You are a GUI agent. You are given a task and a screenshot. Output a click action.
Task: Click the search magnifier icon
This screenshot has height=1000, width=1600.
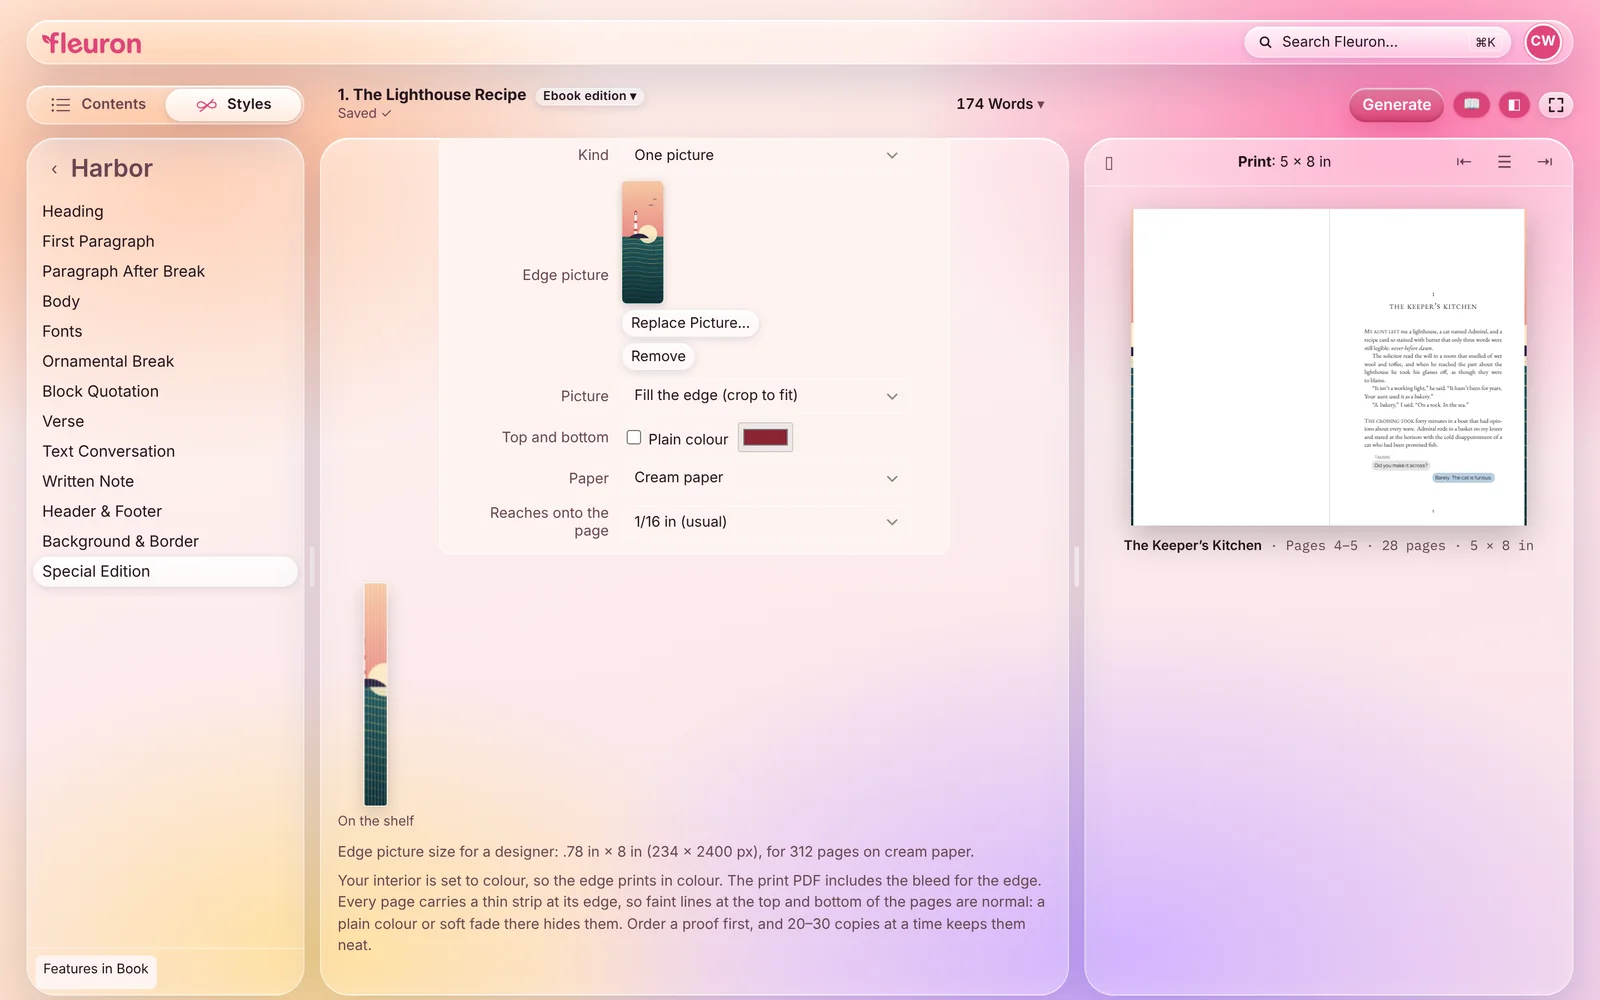[x=1265, y=42]
